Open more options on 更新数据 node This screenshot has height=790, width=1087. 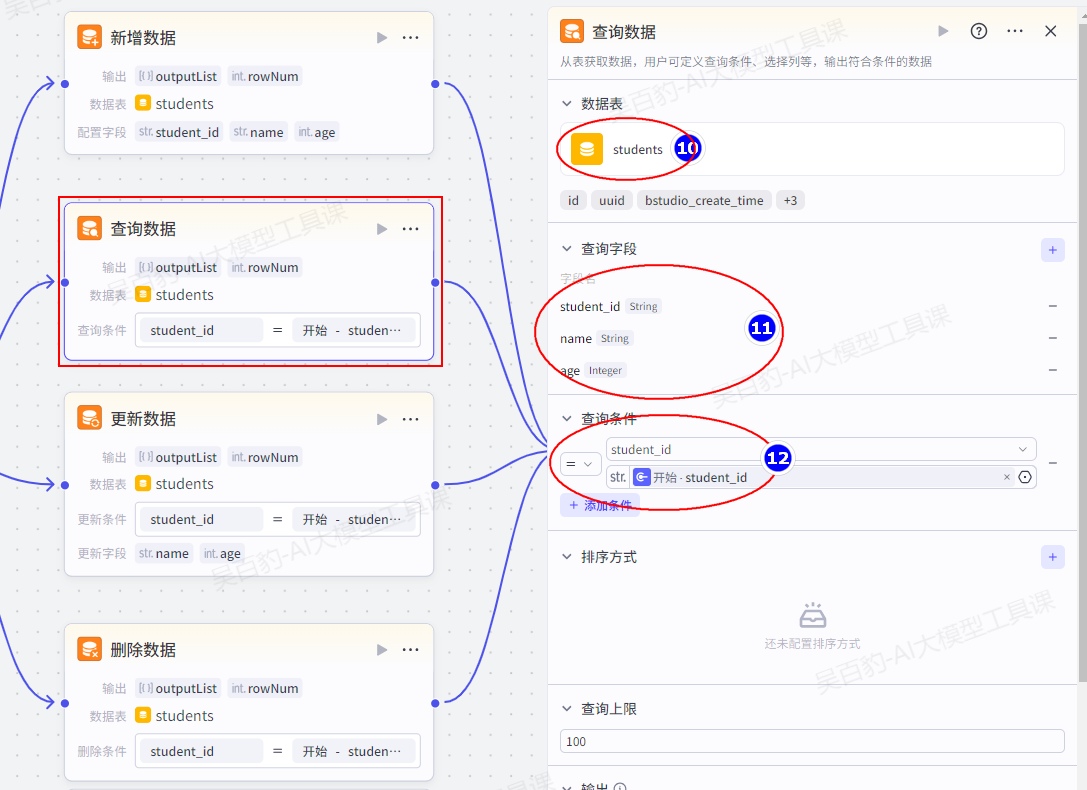[x=410, y=419]
